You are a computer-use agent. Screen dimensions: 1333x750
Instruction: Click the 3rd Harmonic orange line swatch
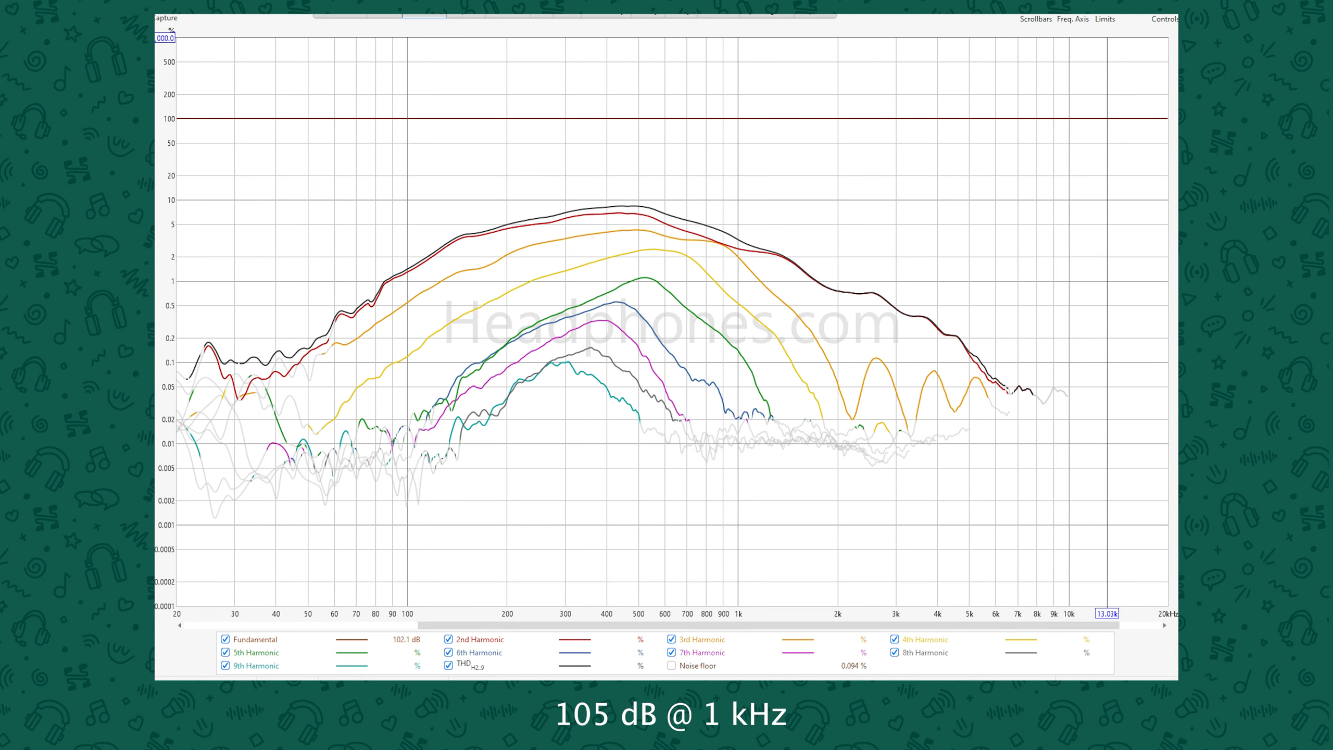[798, 640]
